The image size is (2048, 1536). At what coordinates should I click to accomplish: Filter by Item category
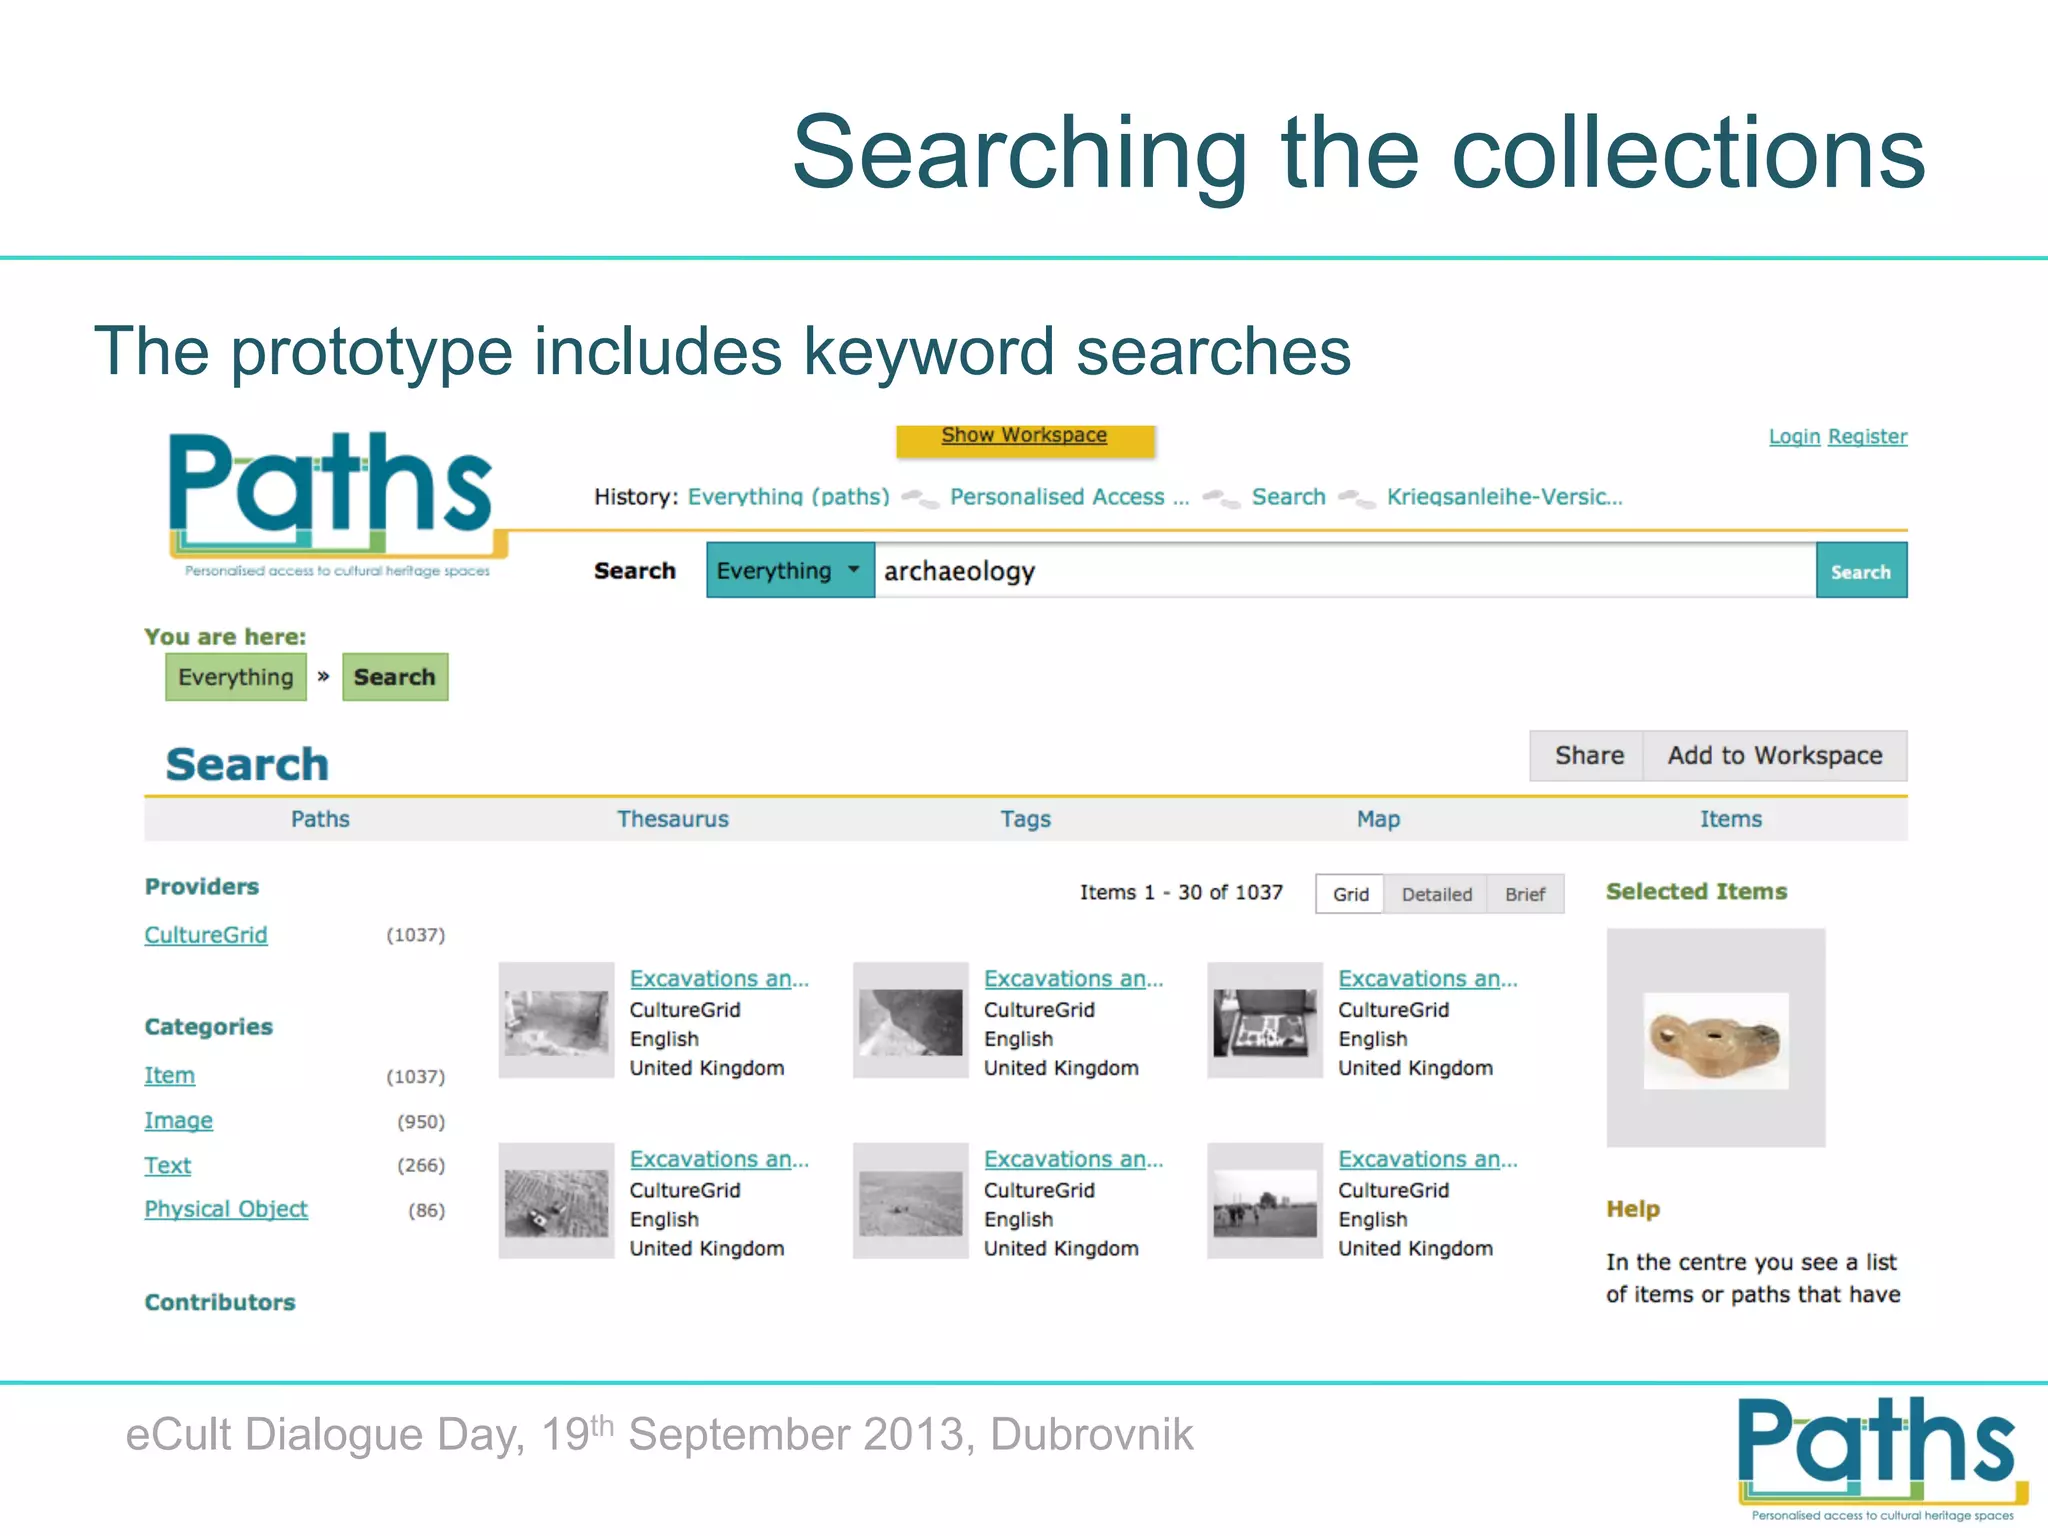[170, 1076]
